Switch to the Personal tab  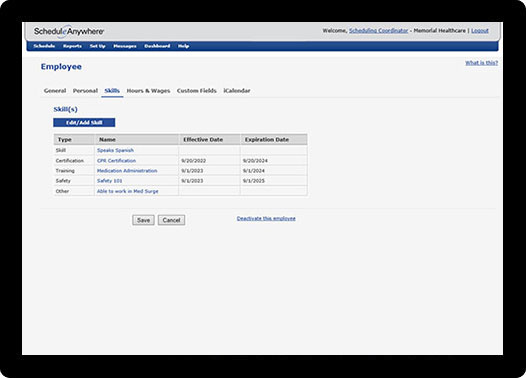pos(85,91)
